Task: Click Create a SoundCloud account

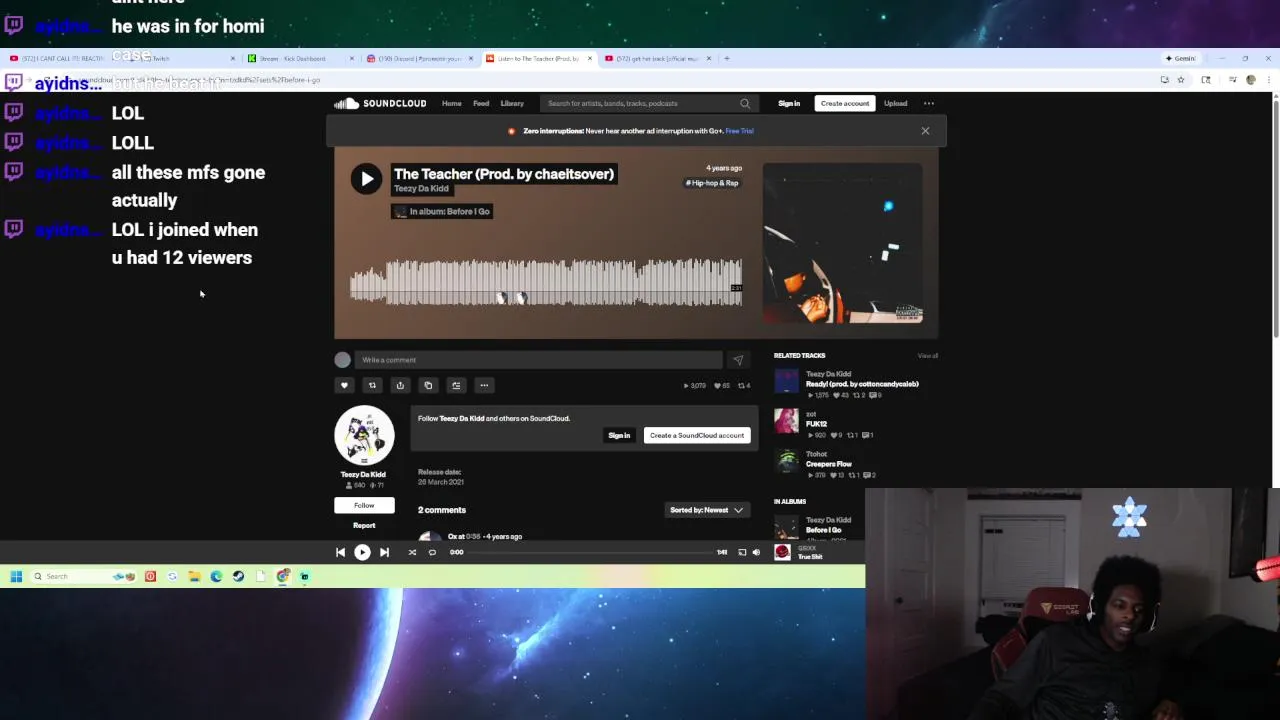Action: pos(697,435)
